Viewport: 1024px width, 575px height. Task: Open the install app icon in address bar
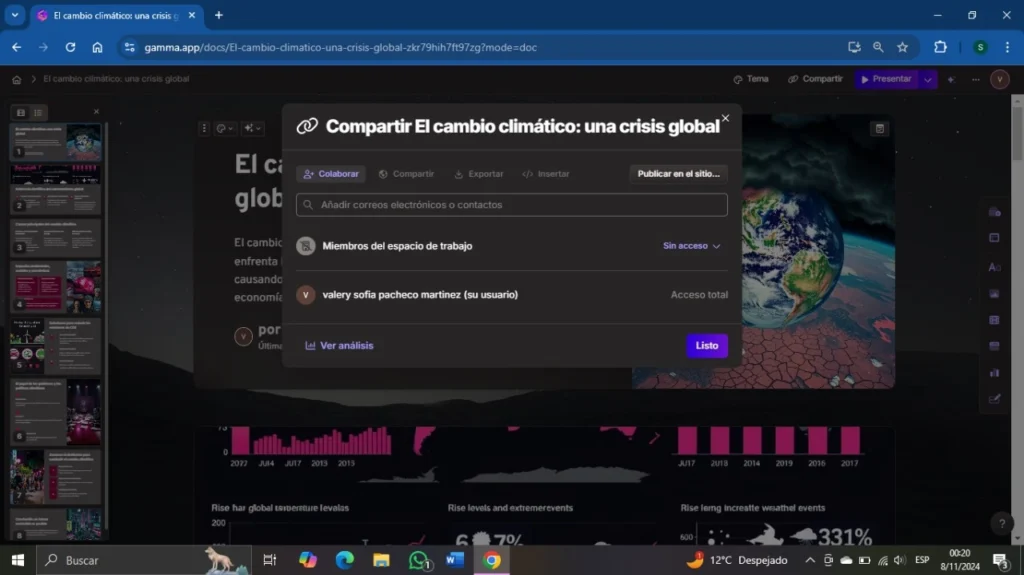point(854,47)
